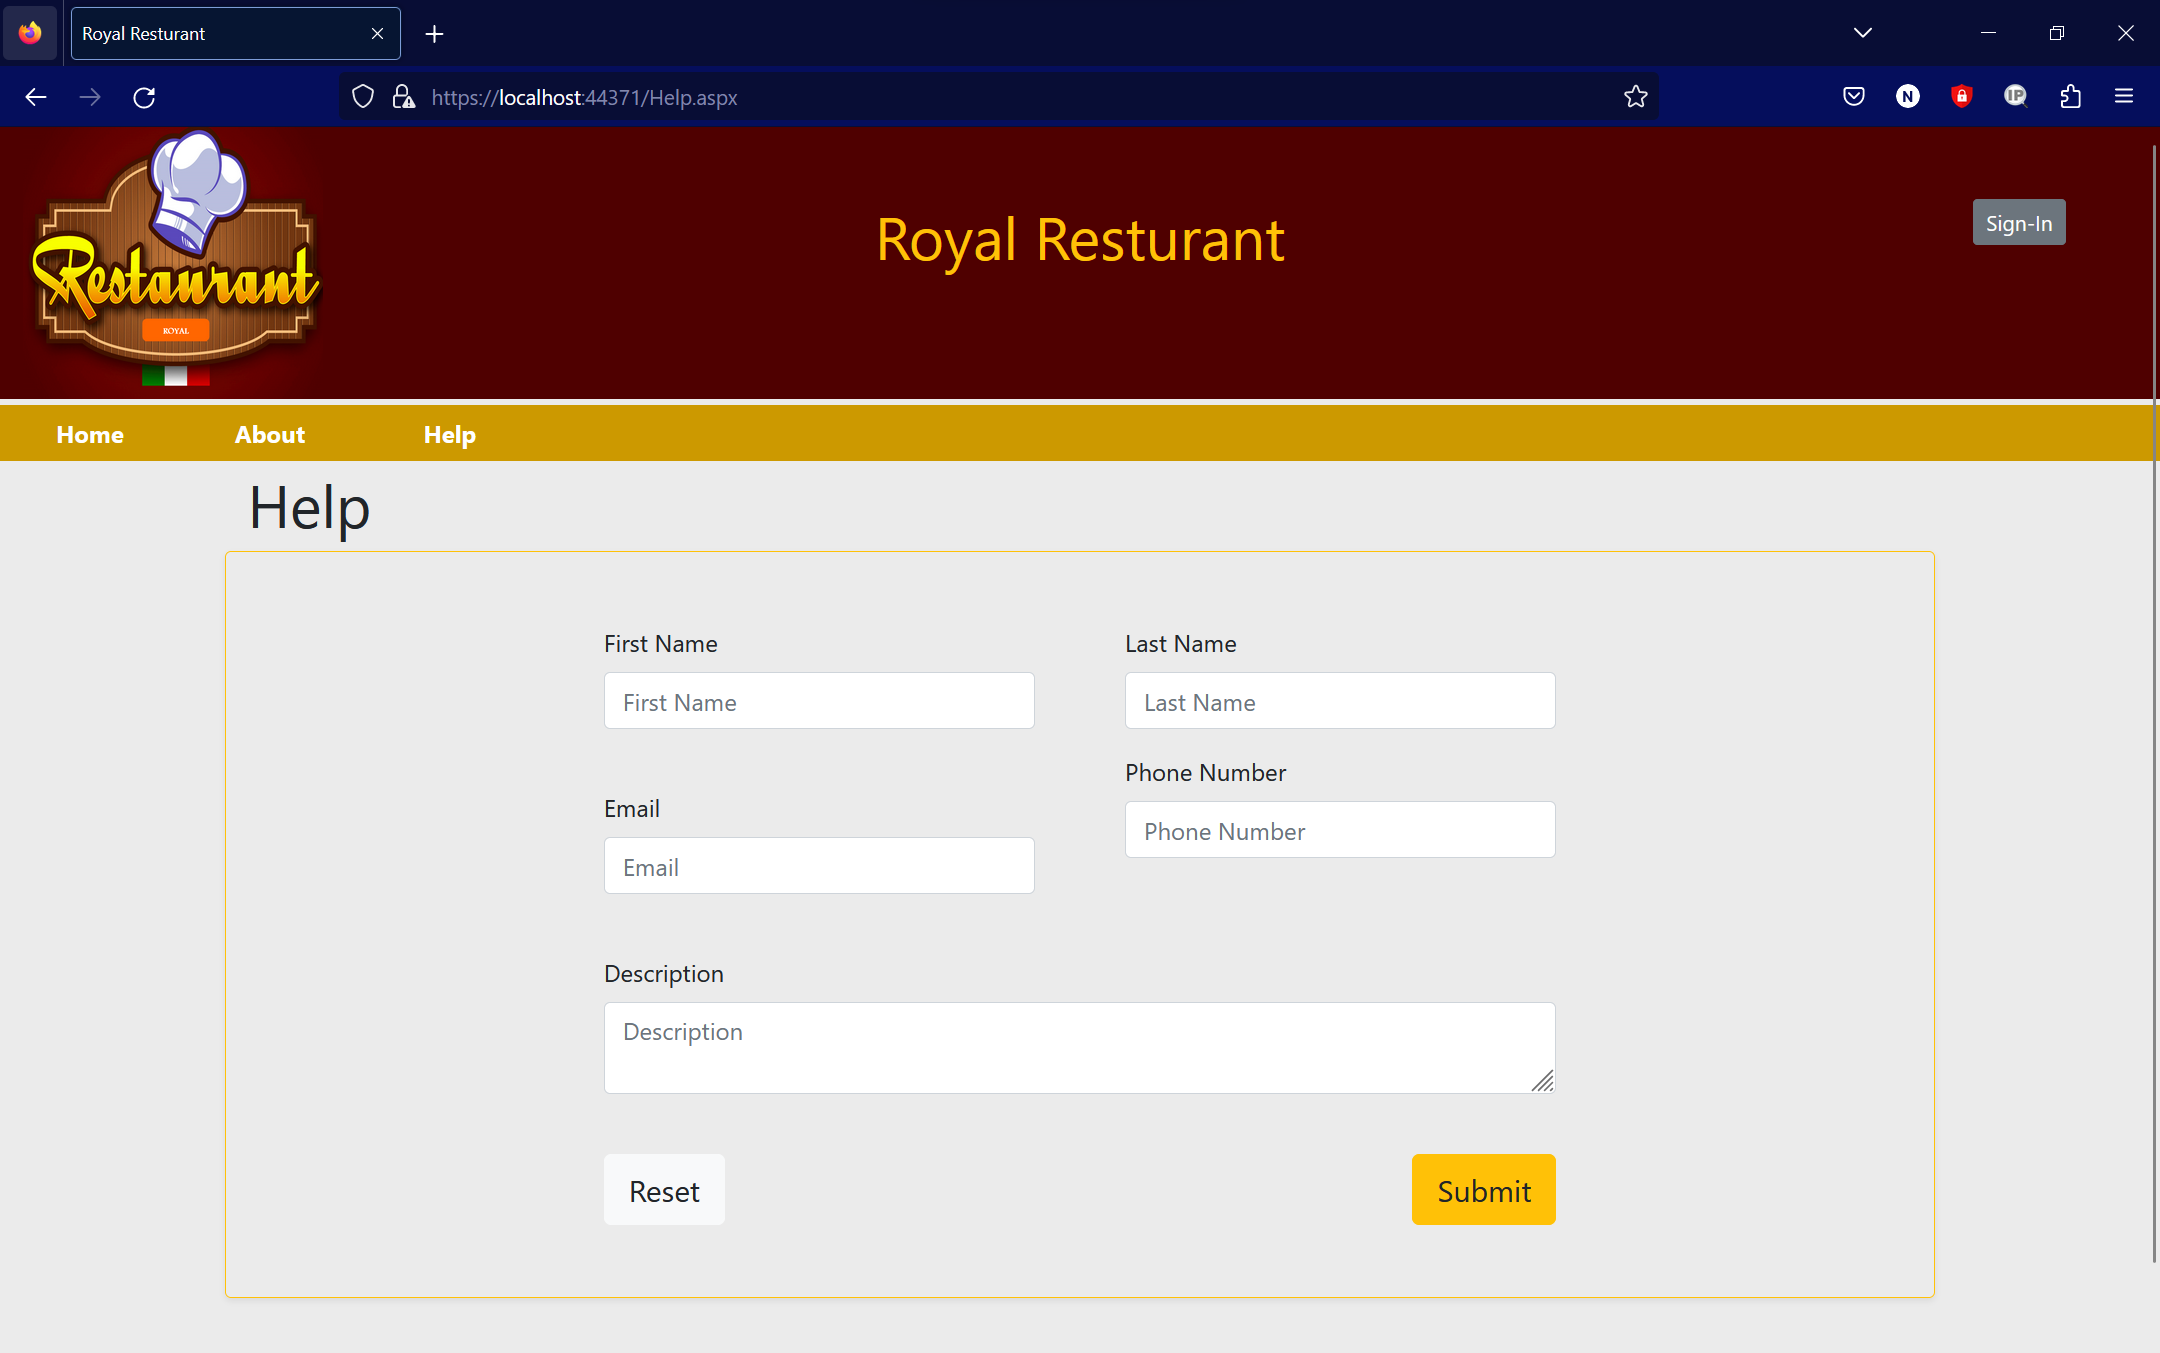Save the page to Pocket
Screen dimensions: 2160x1353
coord(1854,96)
